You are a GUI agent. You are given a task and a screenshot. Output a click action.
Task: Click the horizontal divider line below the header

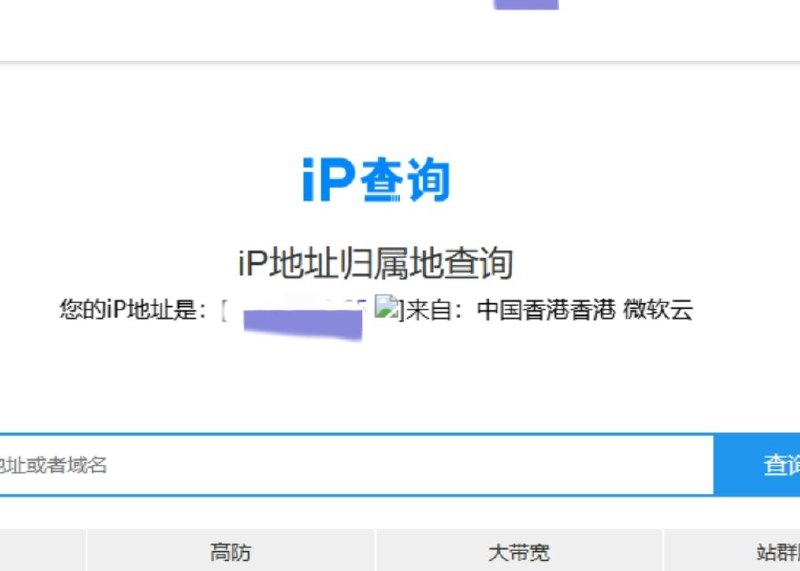tap(400, 62)
